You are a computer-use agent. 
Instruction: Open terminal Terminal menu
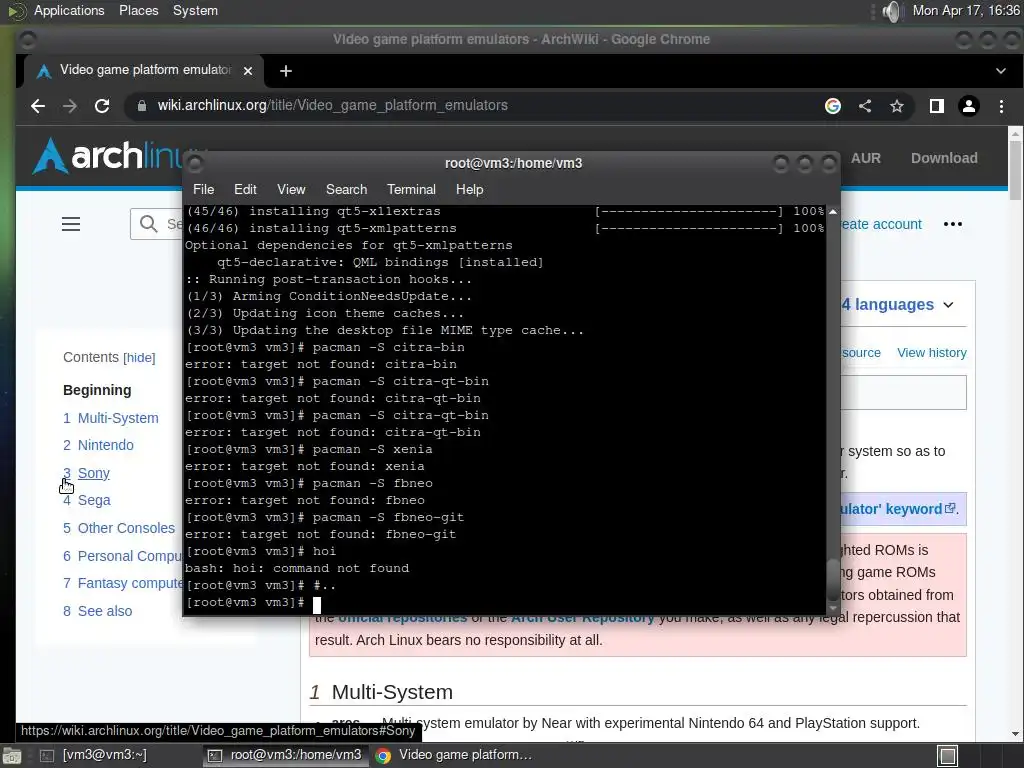click(411, 189)
